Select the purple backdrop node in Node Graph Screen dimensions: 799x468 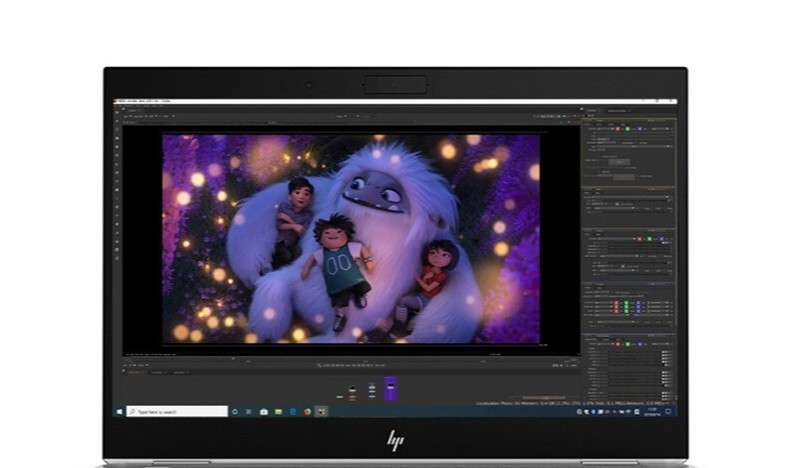(x=390, y=389)
